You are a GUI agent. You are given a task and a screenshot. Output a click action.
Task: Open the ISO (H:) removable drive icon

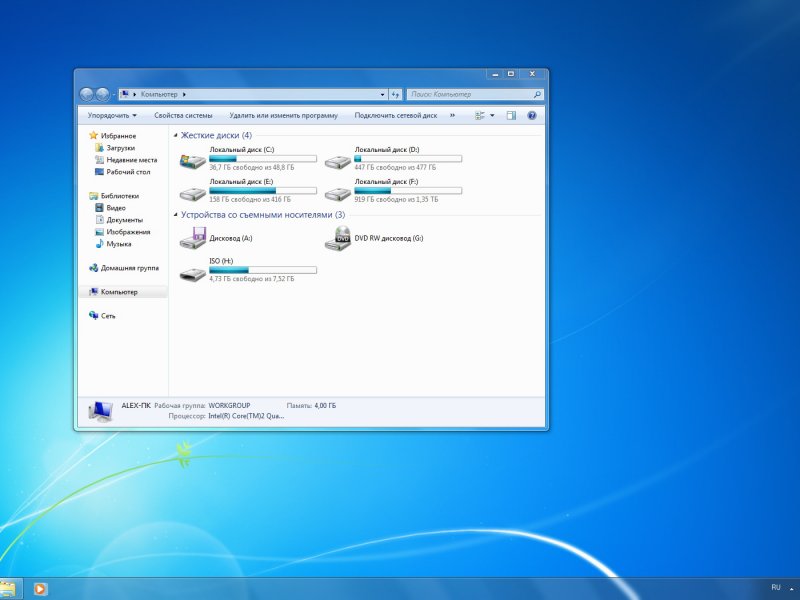[x=192, y=274]
